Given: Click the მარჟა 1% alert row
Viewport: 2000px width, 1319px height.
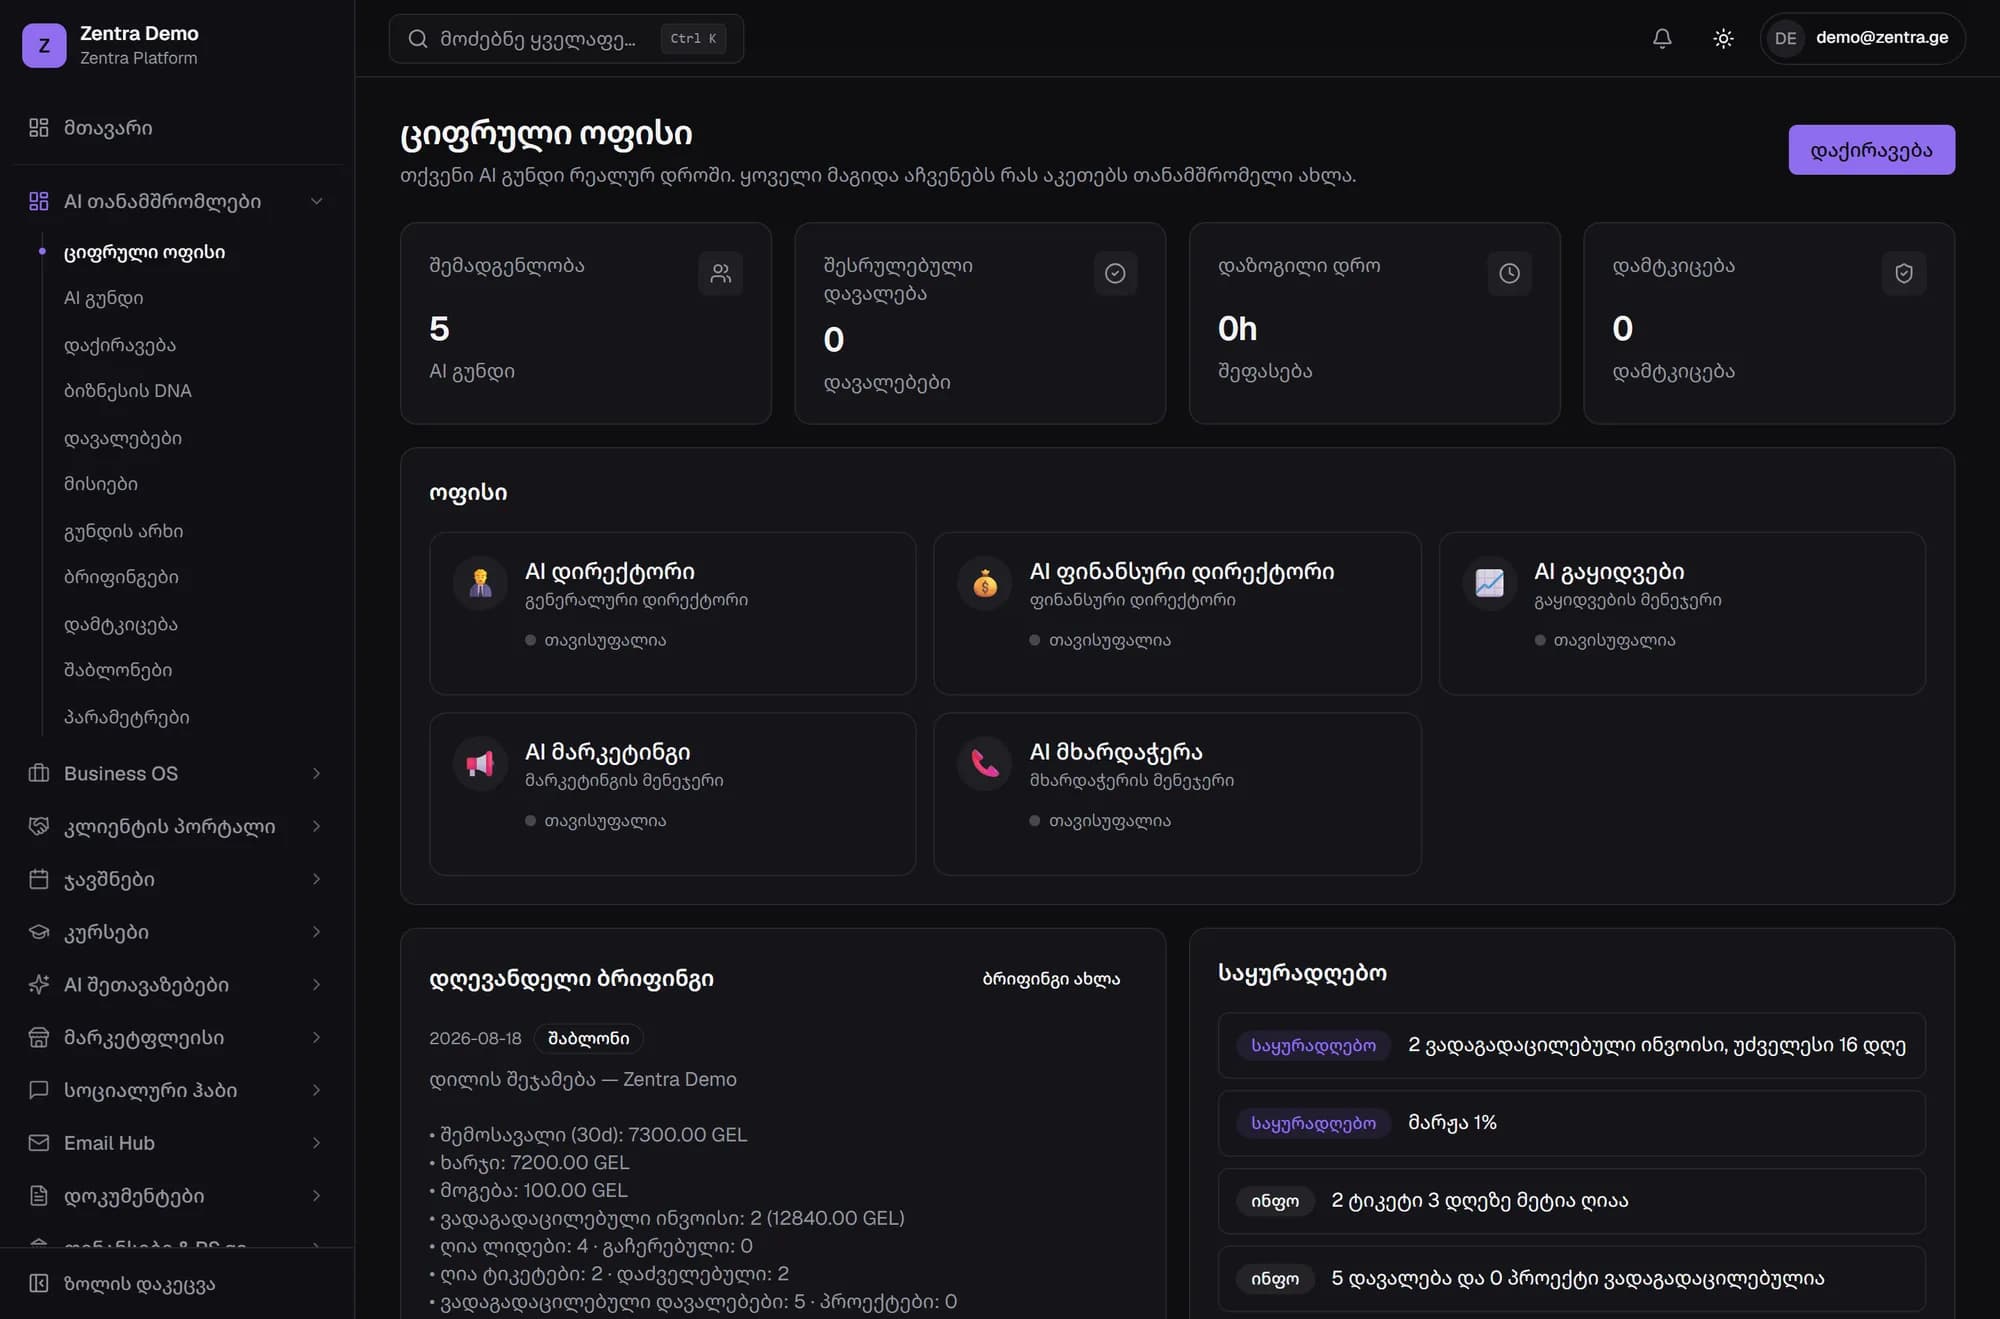Looking at the screenshot, I should pyautogui.click(x=1571, y=1123).
